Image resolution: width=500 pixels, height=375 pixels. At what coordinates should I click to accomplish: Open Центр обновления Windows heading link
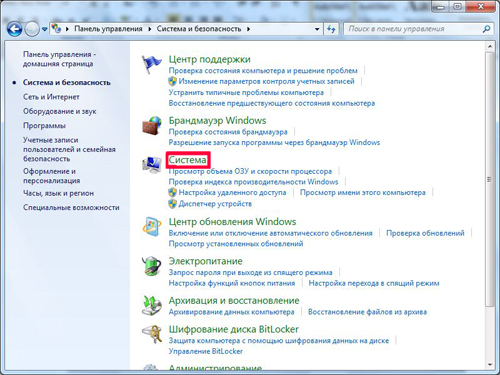232,222
